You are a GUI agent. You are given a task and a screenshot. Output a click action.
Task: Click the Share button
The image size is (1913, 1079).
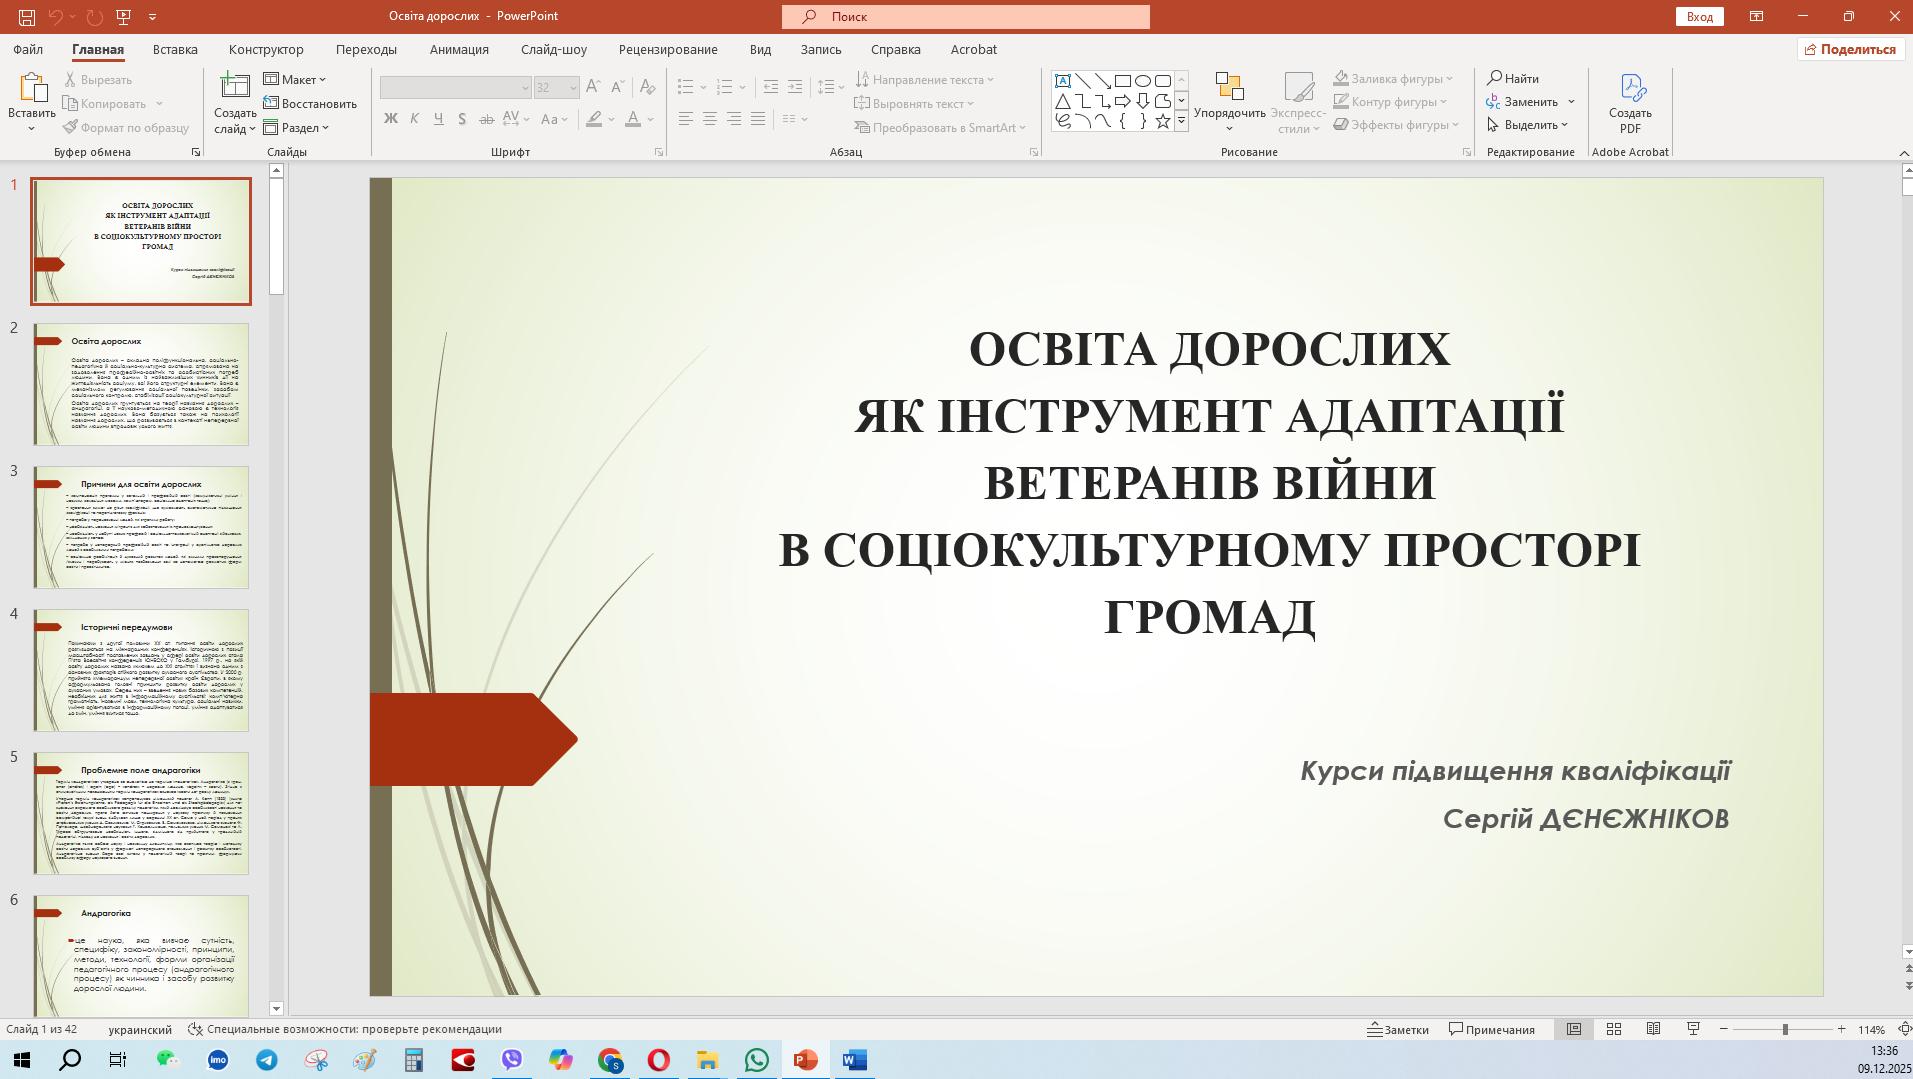pyautogui.click(x=1849, y=49)
